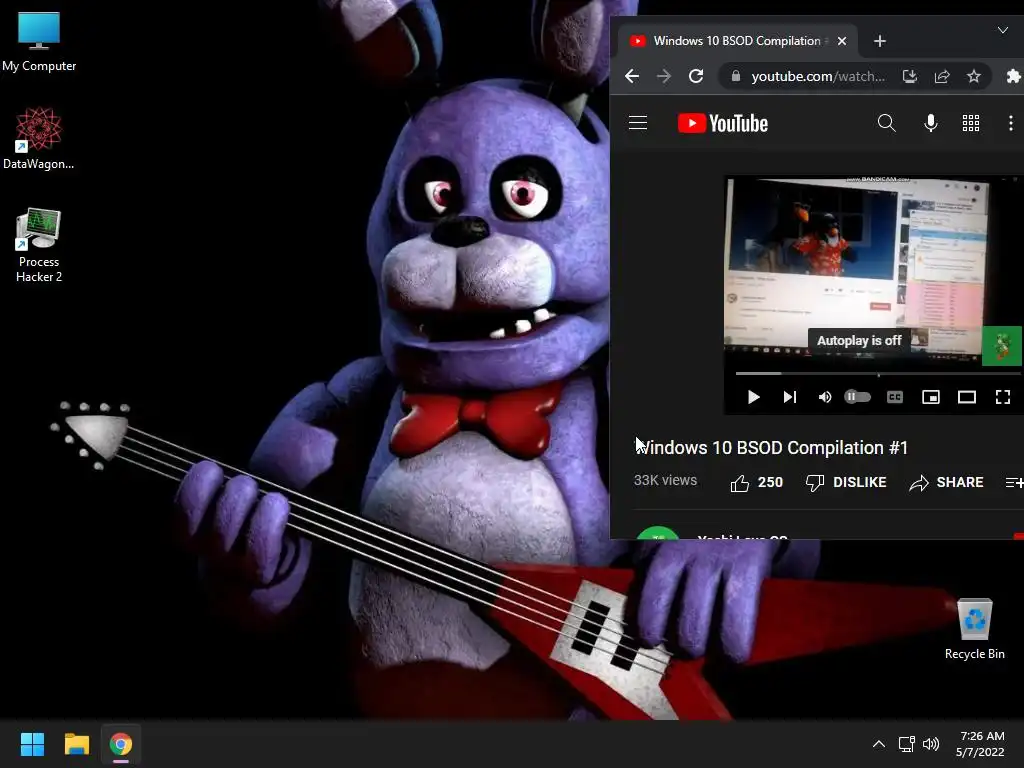Like the video with 250 likes

pyautogui.click(x=756, y=483)
